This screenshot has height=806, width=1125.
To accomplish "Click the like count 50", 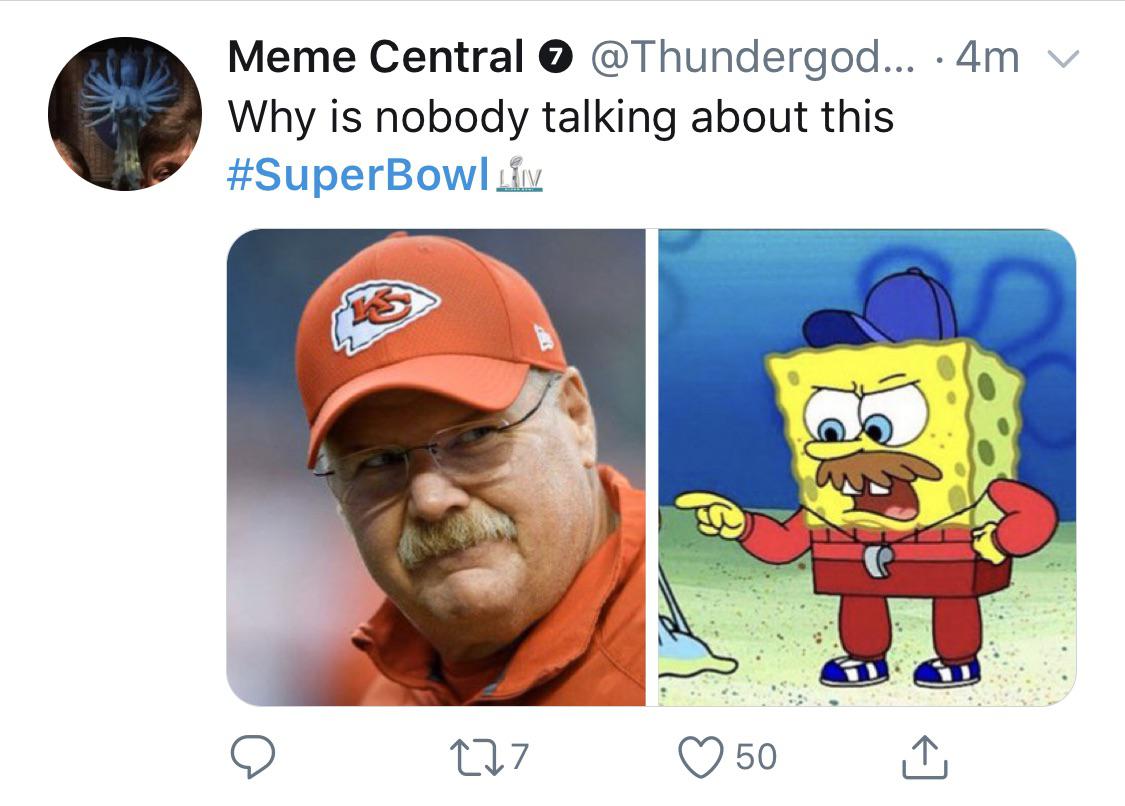I will (756, 757).
